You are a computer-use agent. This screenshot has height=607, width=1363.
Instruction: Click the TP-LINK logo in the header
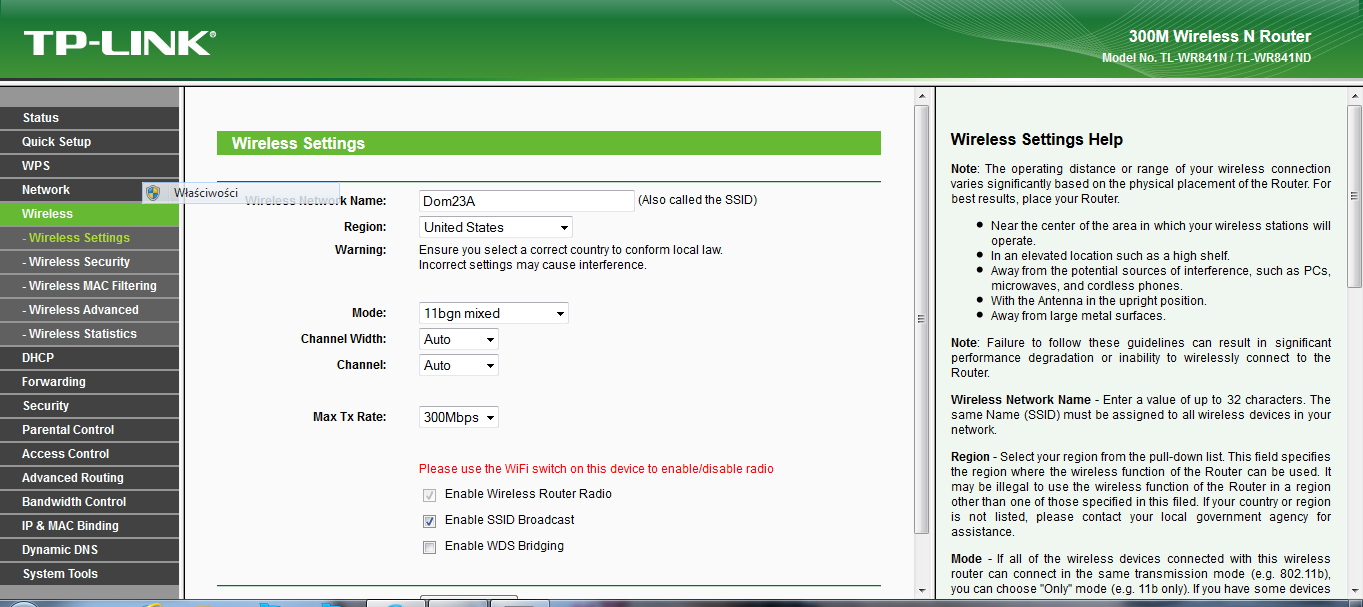click(x=119, y=43)
